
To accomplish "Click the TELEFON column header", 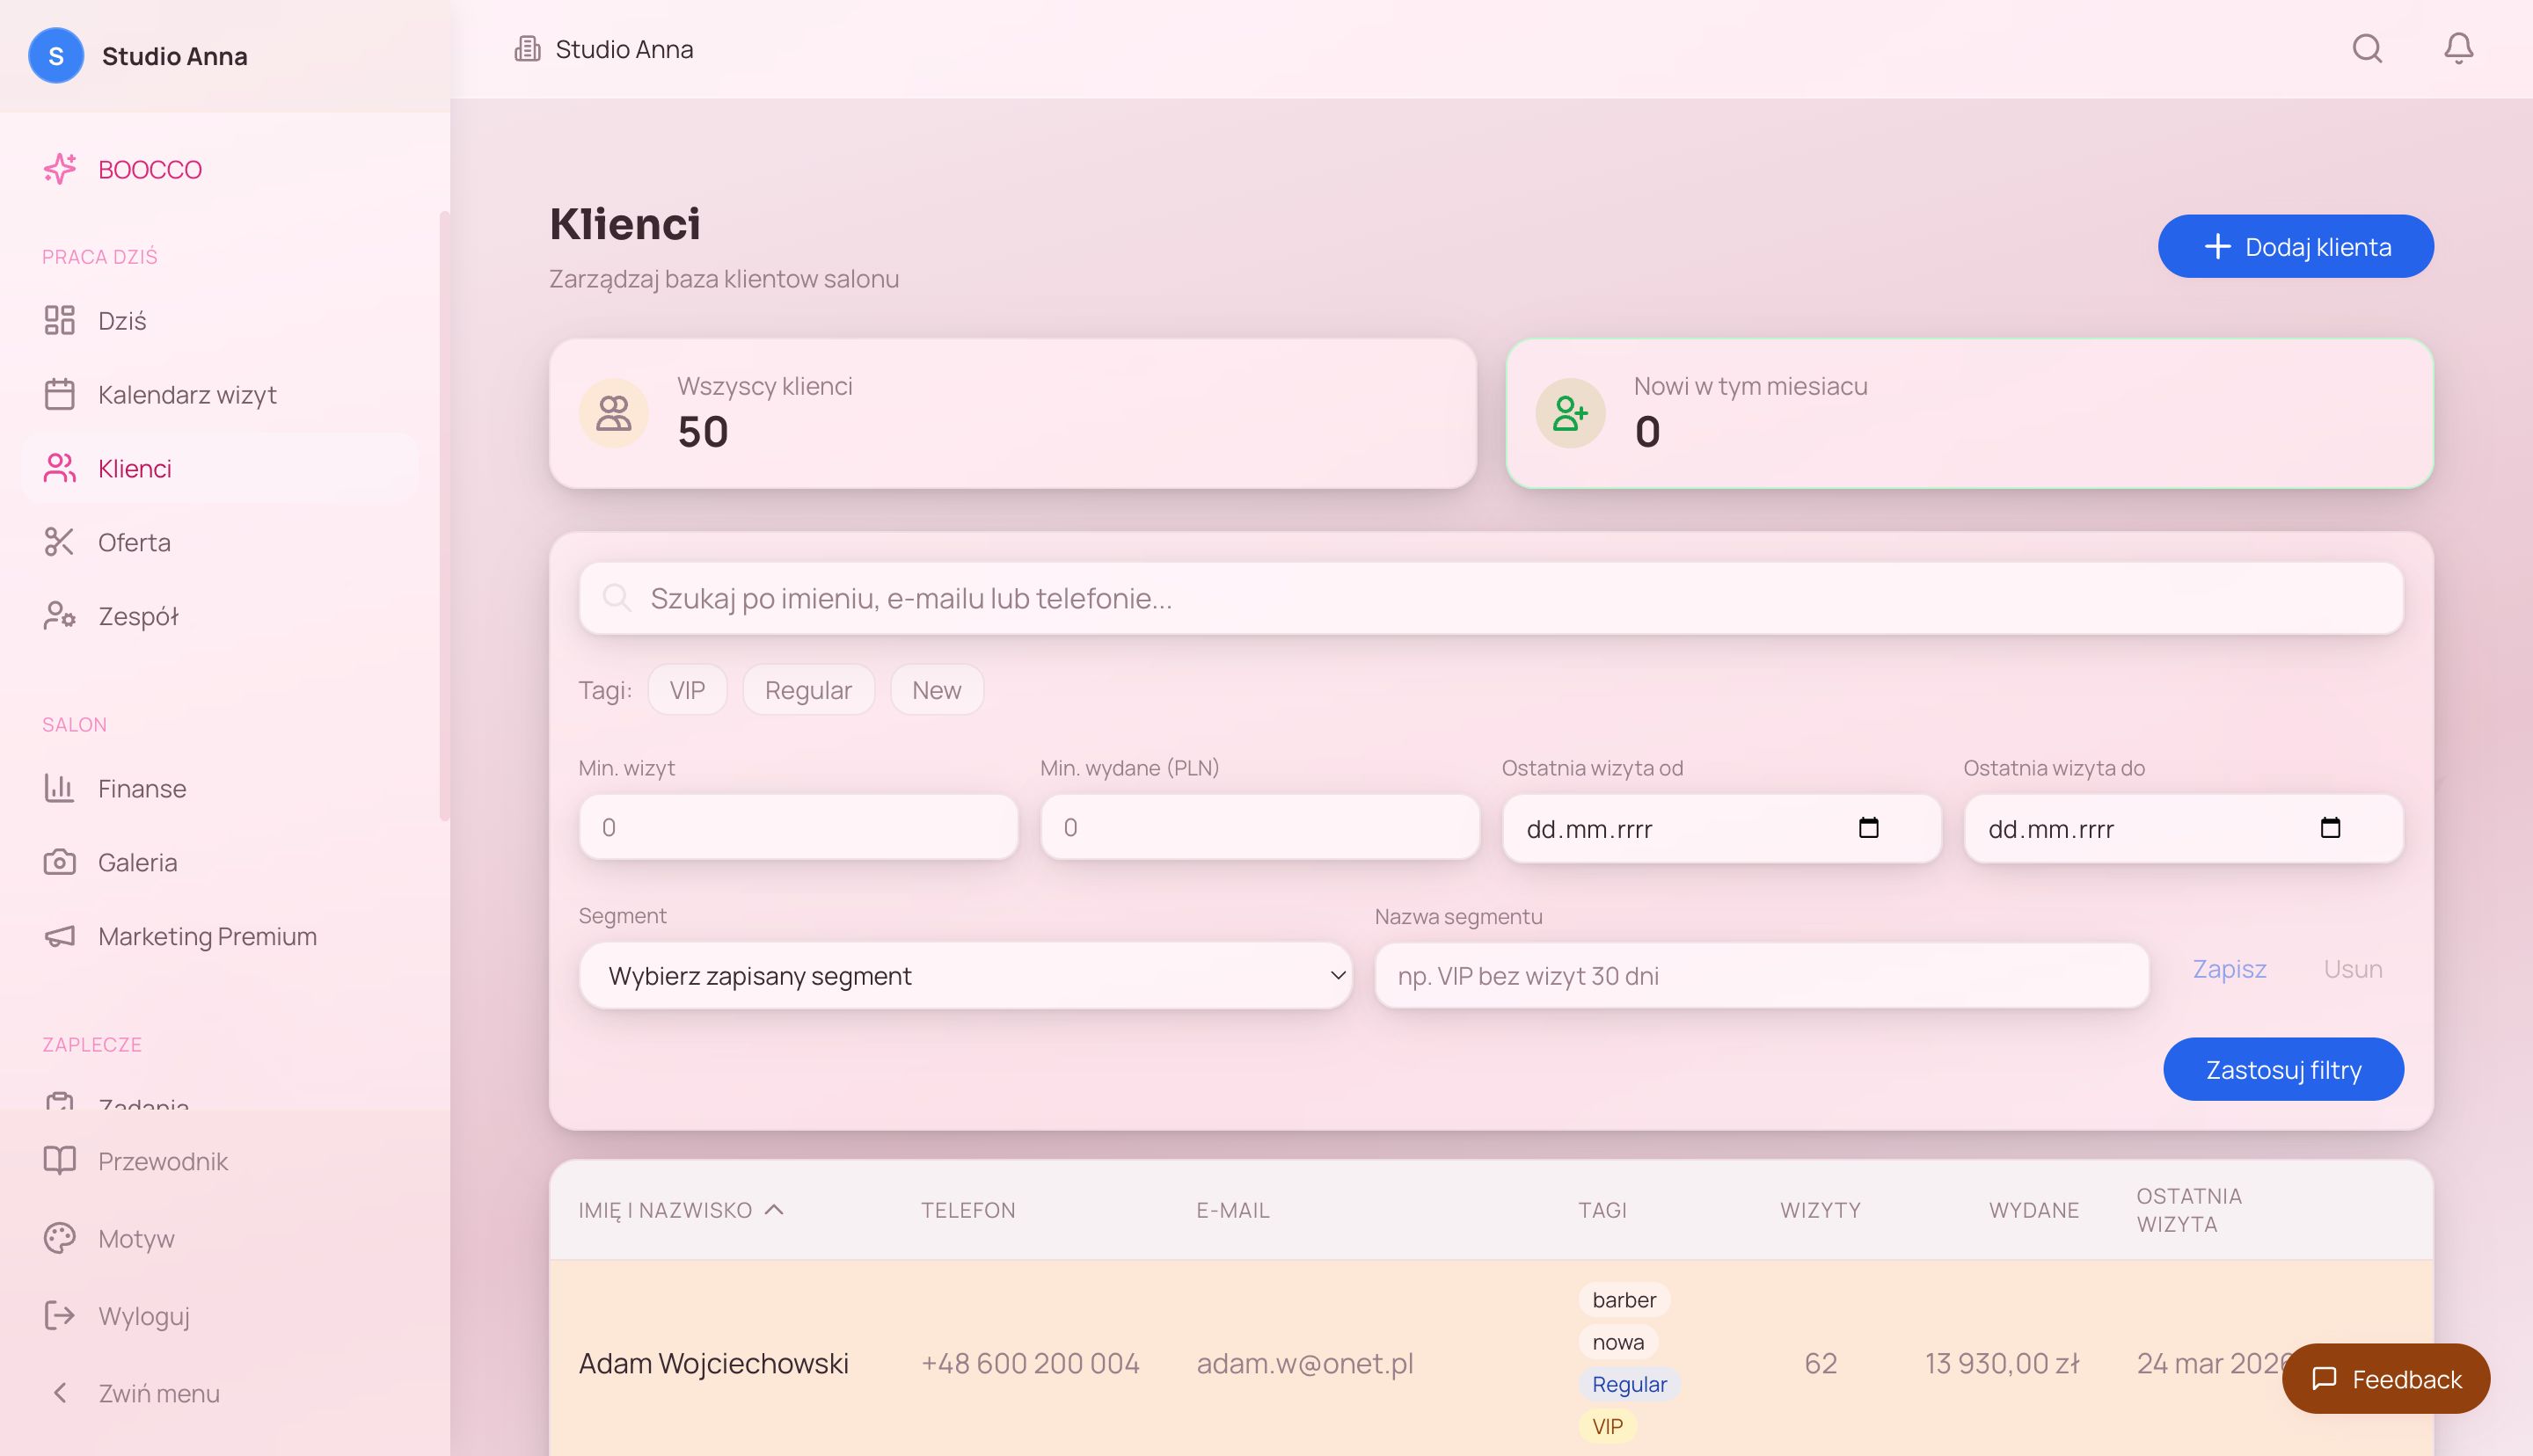I will 967,1210.
